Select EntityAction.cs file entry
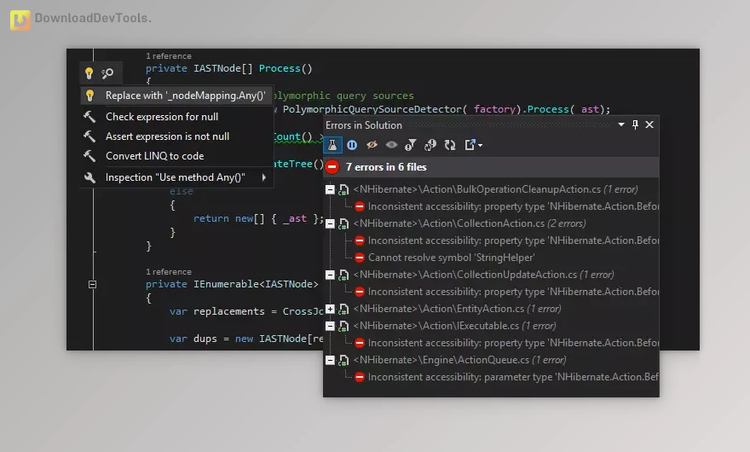Viewport: 750px width, 452px height. [x=457, y=309]
